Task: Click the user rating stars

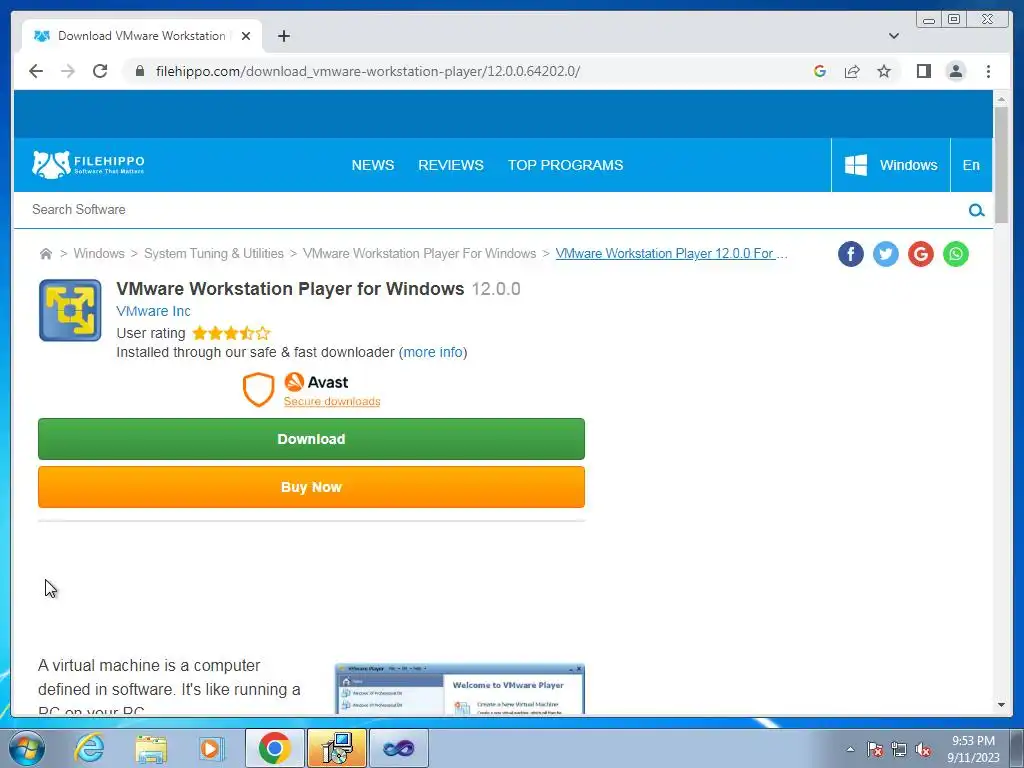Action: tap(231, 333)
